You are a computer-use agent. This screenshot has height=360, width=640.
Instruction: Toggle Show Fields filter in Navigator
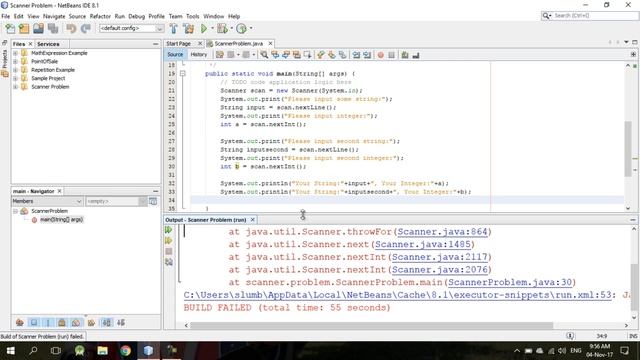(34, 322)
